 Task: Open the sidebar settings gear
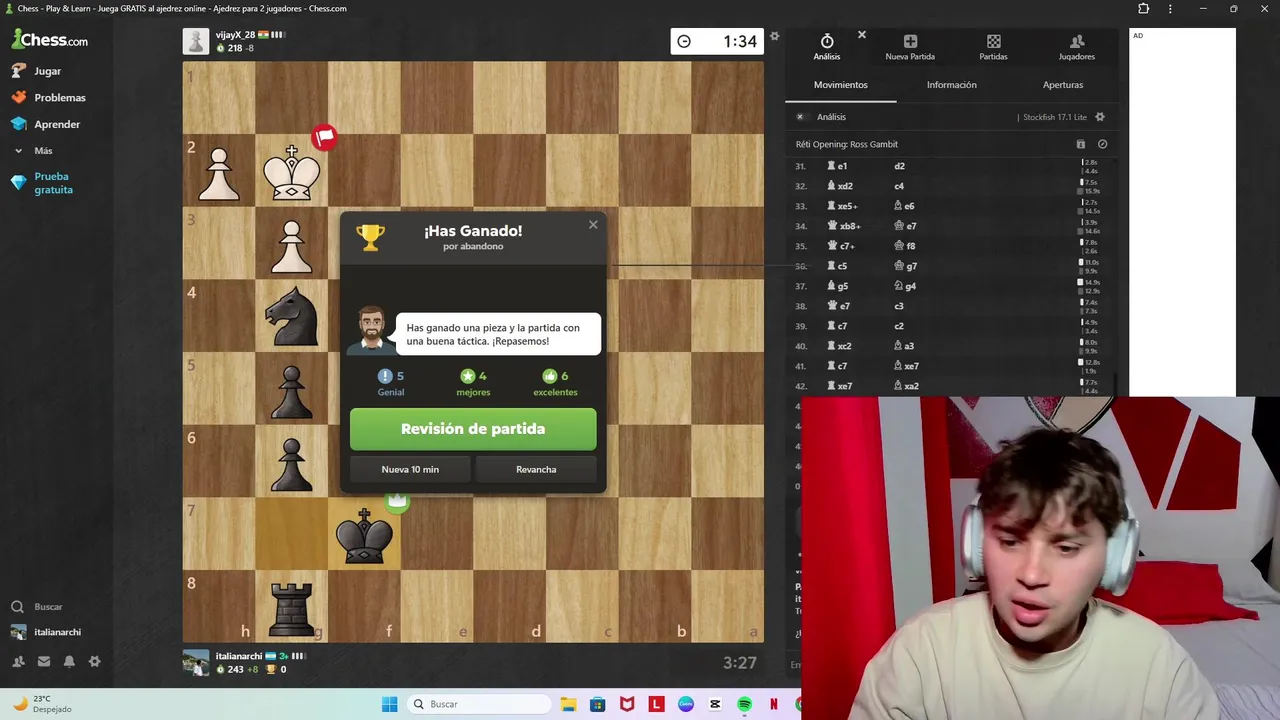(94, 661)
